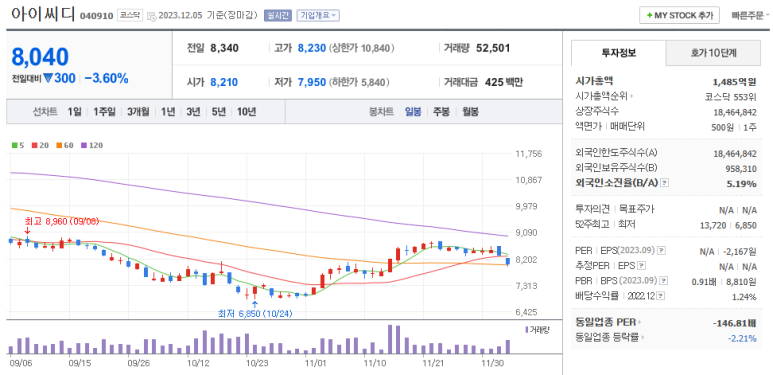Click the red arrow under 최고 8,960 label
The image size is (773, 375).
pyautogui.click(x=28, y=230)
